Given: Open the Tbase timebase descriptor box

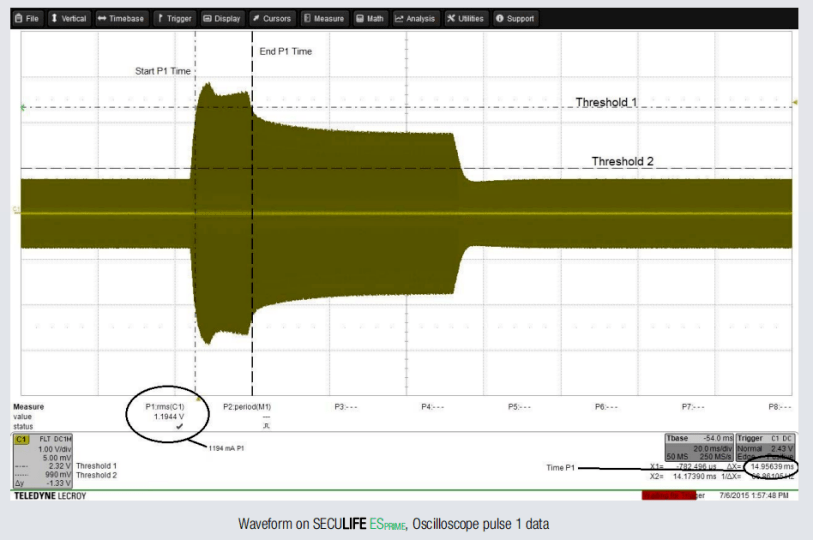Looking at the screenshot, I should (699, 454).
